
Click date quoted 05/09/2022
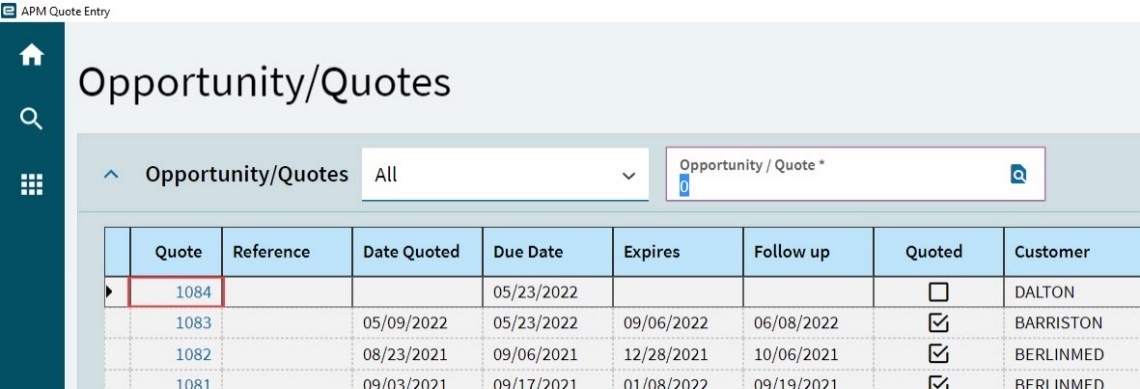pyautogui.click(x=417, y=323)
